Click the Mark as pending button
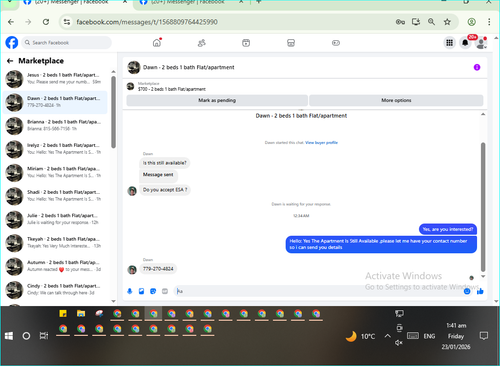This screenshot has height=366, width=500. [x=217, y=100]
